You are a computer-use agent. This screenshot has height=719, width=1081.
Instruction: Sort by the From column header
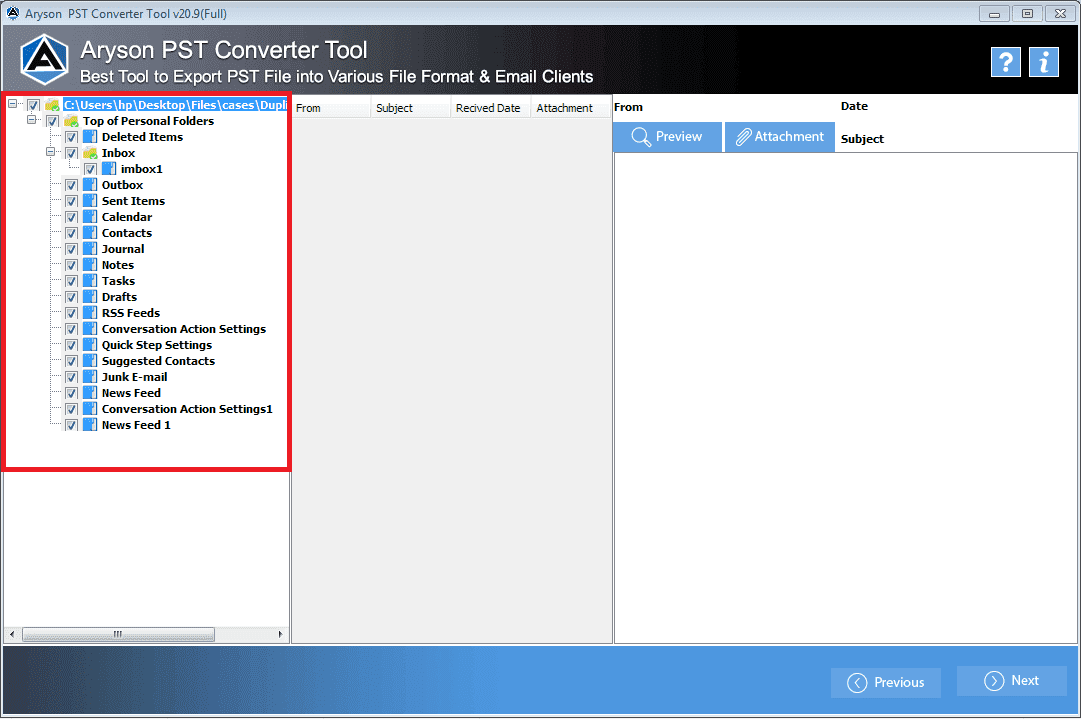pos(332,108)
